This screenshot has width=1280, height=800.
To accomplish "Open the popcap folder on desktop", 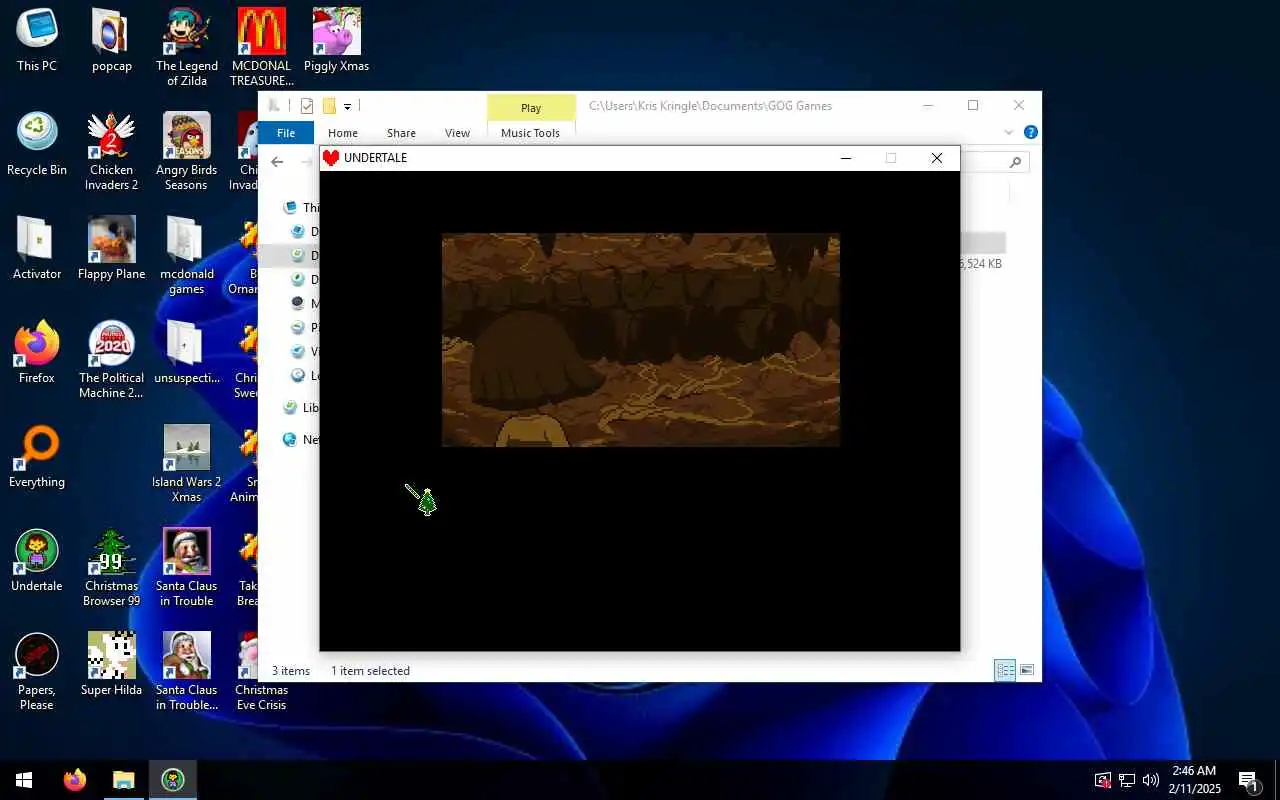I will tap(111, 41).
